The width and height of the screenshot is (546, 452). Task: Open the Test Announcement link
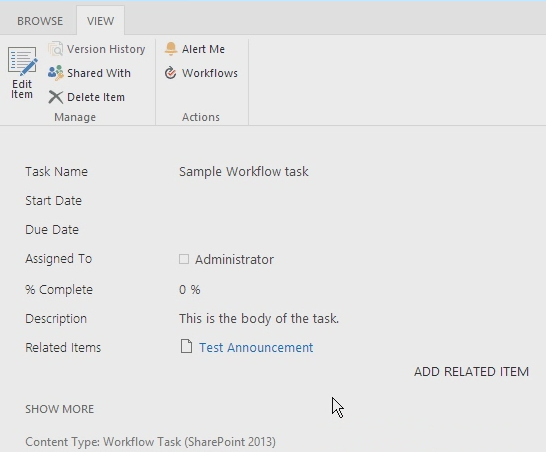point(256,348)
